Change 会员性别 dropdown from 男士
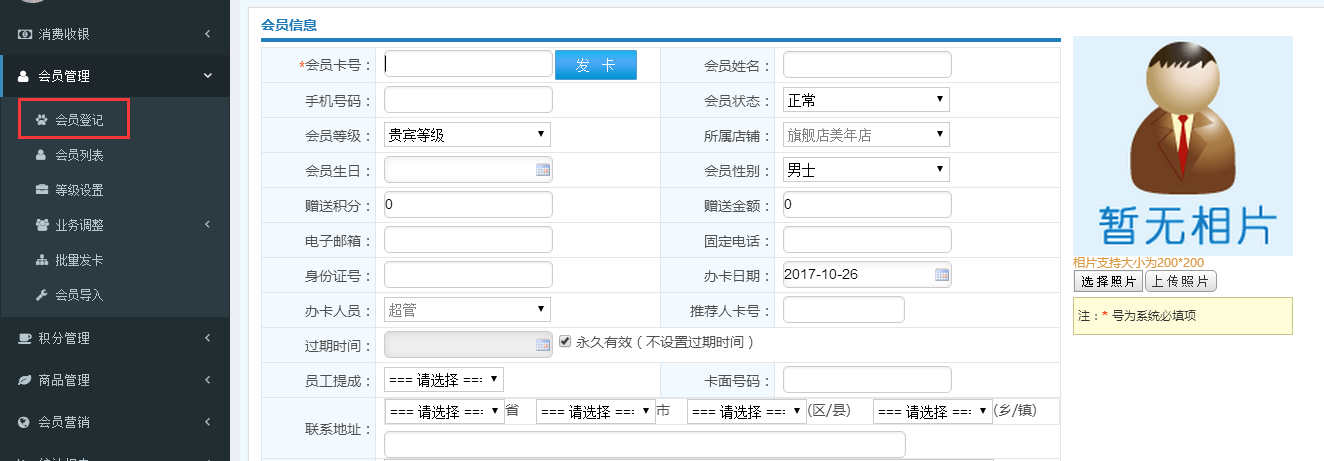Image resolution: width=1324 pixels, height=461 pixels. point(866,170)
